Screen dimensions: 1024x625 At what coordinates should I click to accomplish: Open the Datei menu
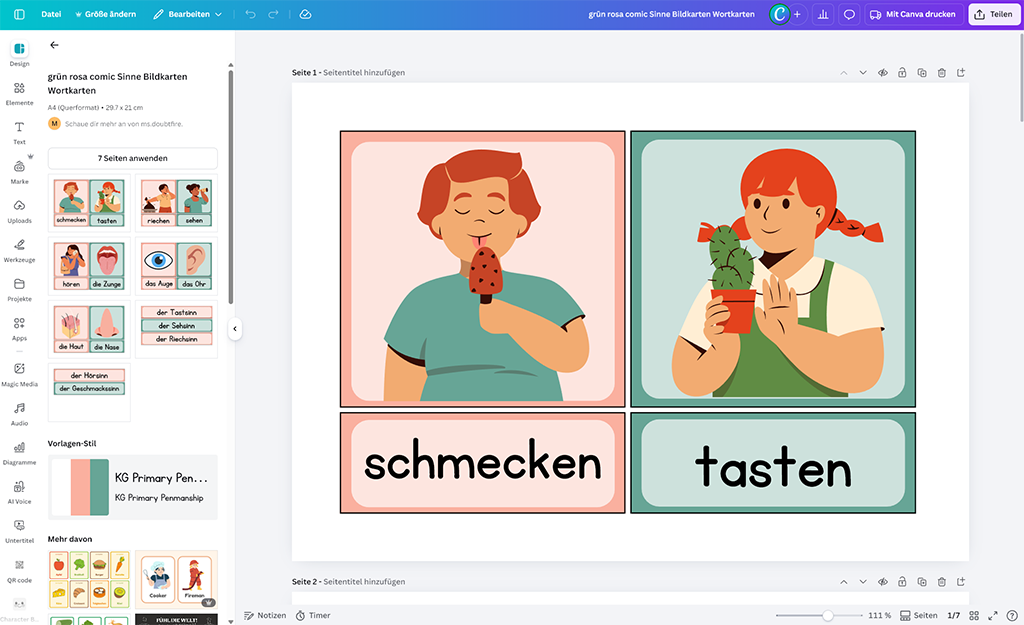click(x=51, y=14)
